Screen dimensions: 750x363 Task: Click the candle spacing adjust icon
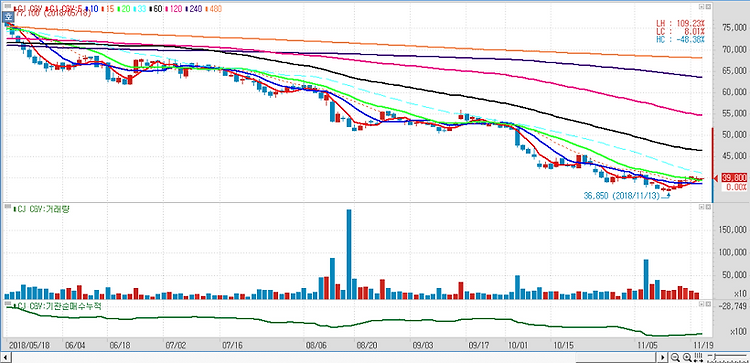(x=698, y=357)
